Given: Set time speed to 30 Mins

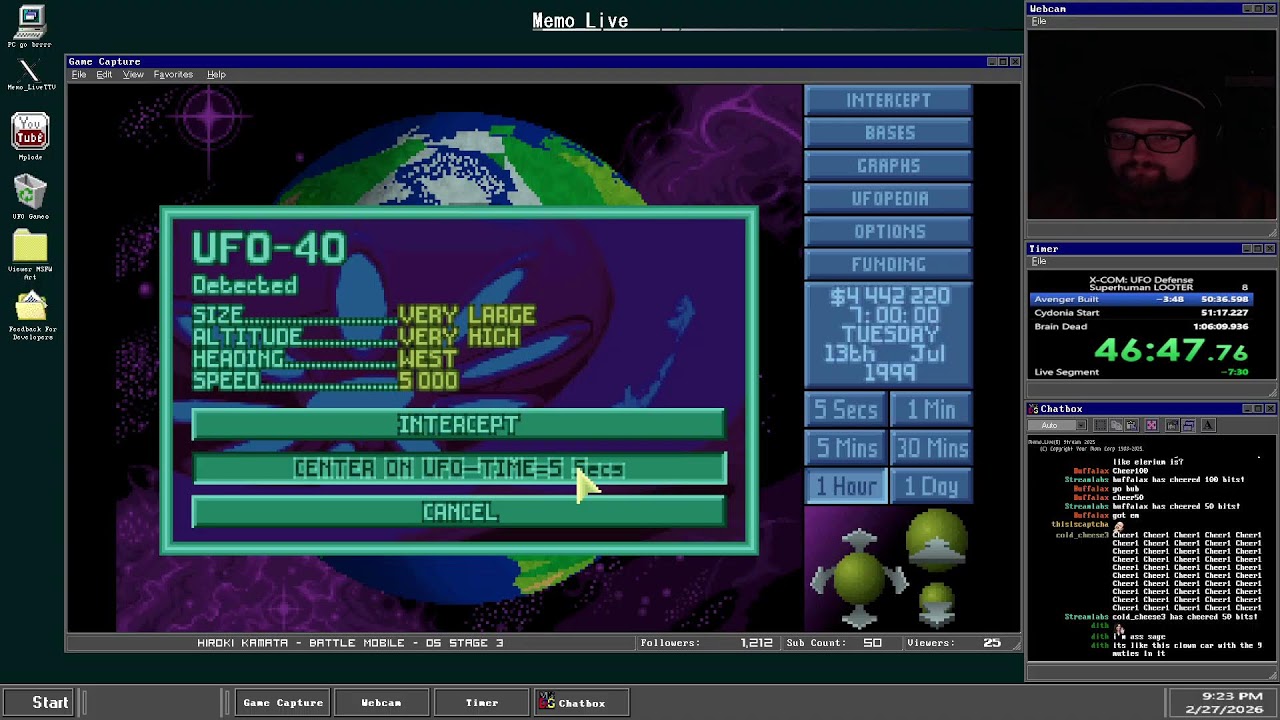Looking at the screenshot, I should coord(931,448).
